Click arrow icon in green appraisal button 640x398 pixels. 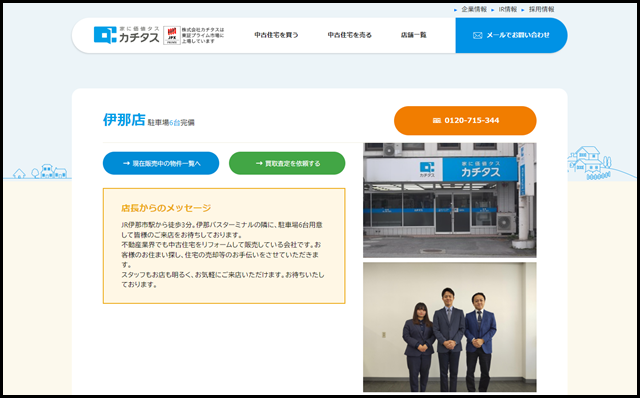coord(259,163)
